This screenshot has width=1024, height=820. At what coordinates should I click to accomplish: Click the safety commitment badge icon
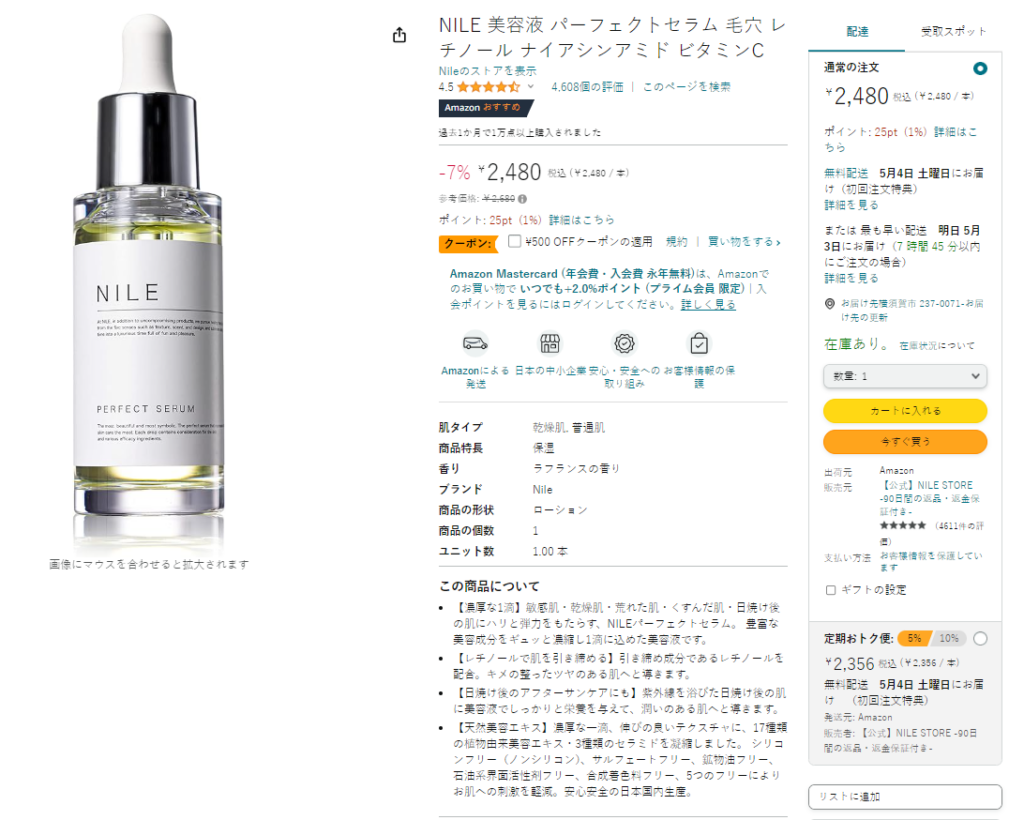click(x=624, y=343)
